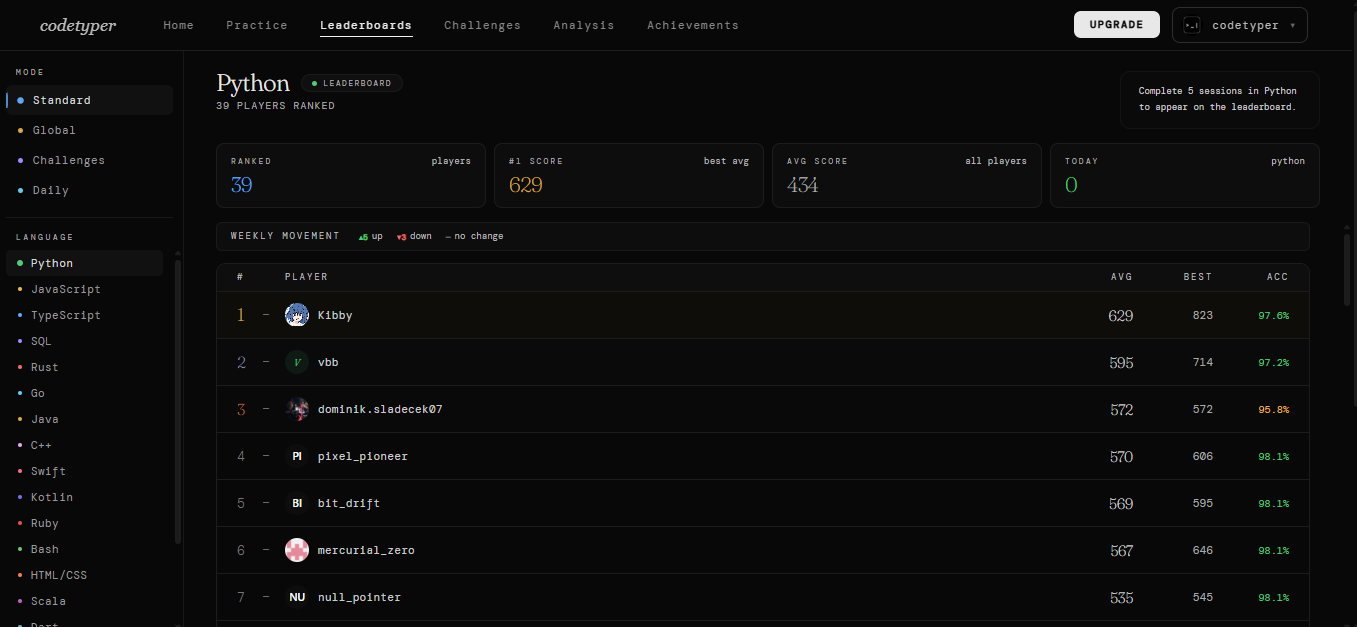Viewport: 1357px width, 627px height.
Task: Click the Complete 5 sessions notice
Action: tap(1219, 99)
